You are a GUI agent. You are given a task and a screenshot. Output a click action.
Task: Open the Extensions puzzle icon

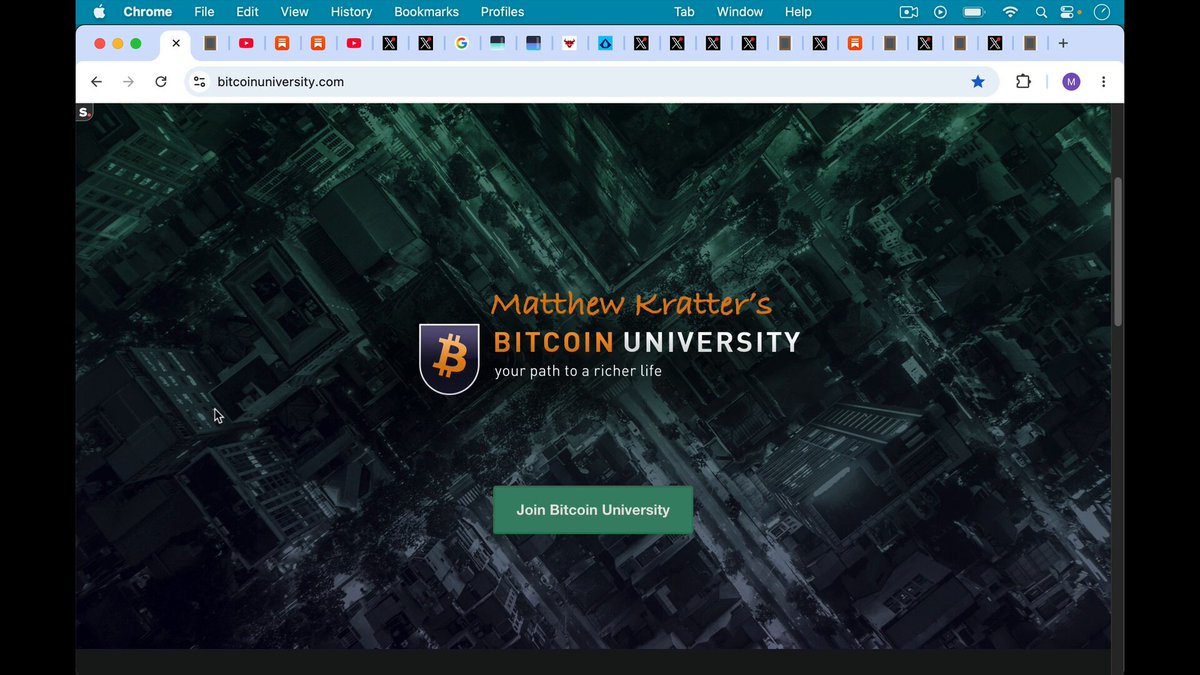tap(1023, 82)
